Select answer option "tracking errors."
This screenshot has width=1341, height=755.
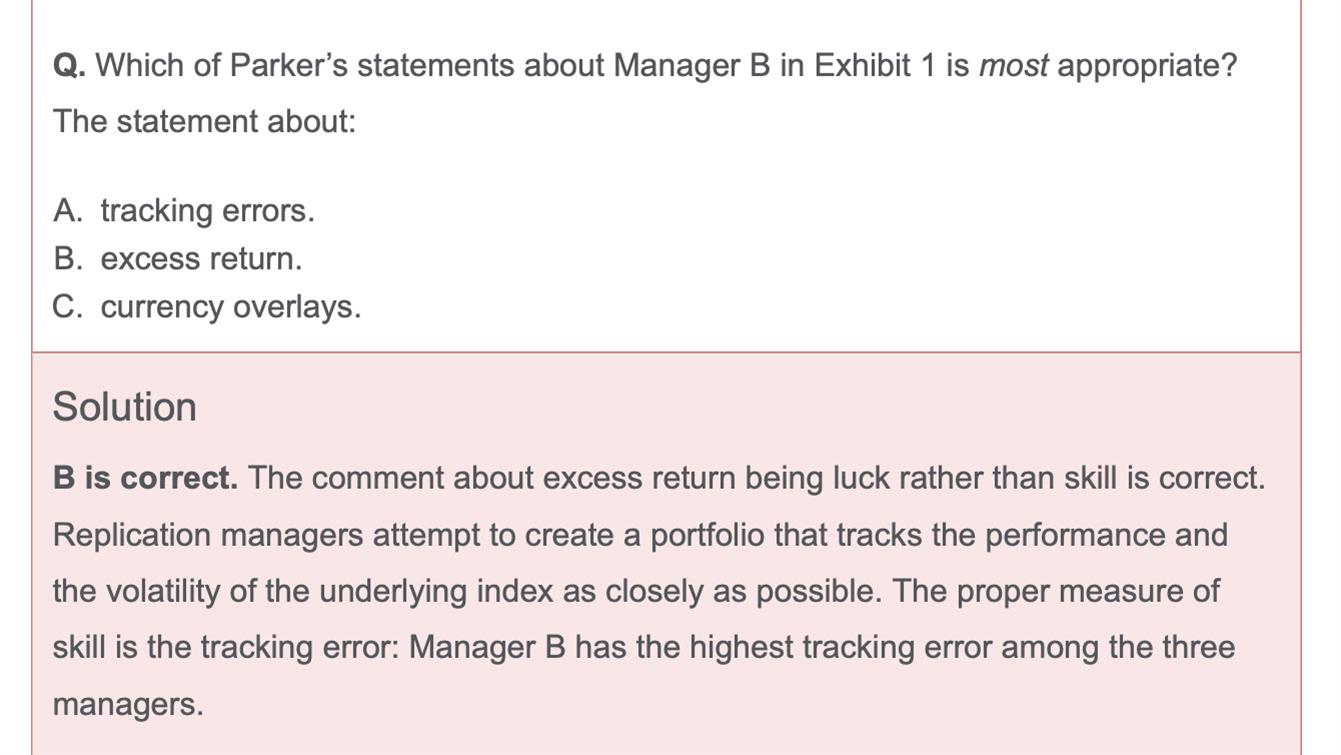(x=207, y=211)
